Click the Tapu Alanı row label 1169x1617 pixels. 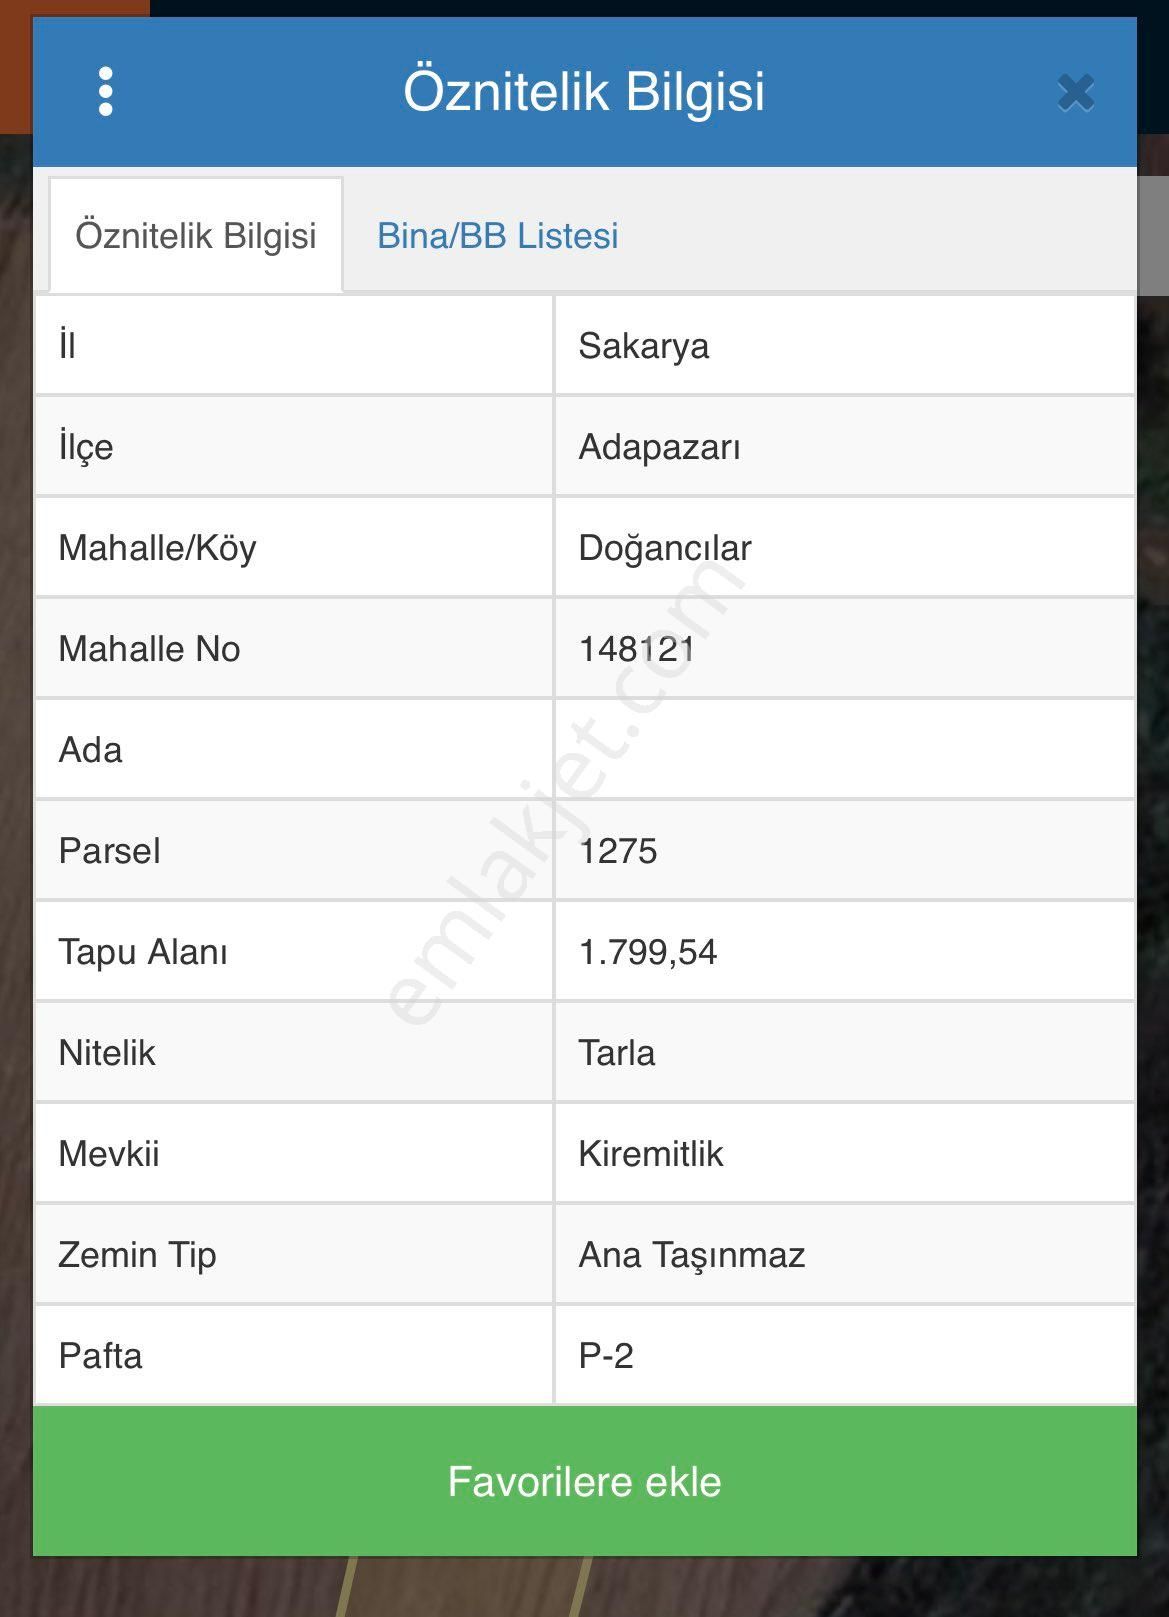(x=143, y=952)
